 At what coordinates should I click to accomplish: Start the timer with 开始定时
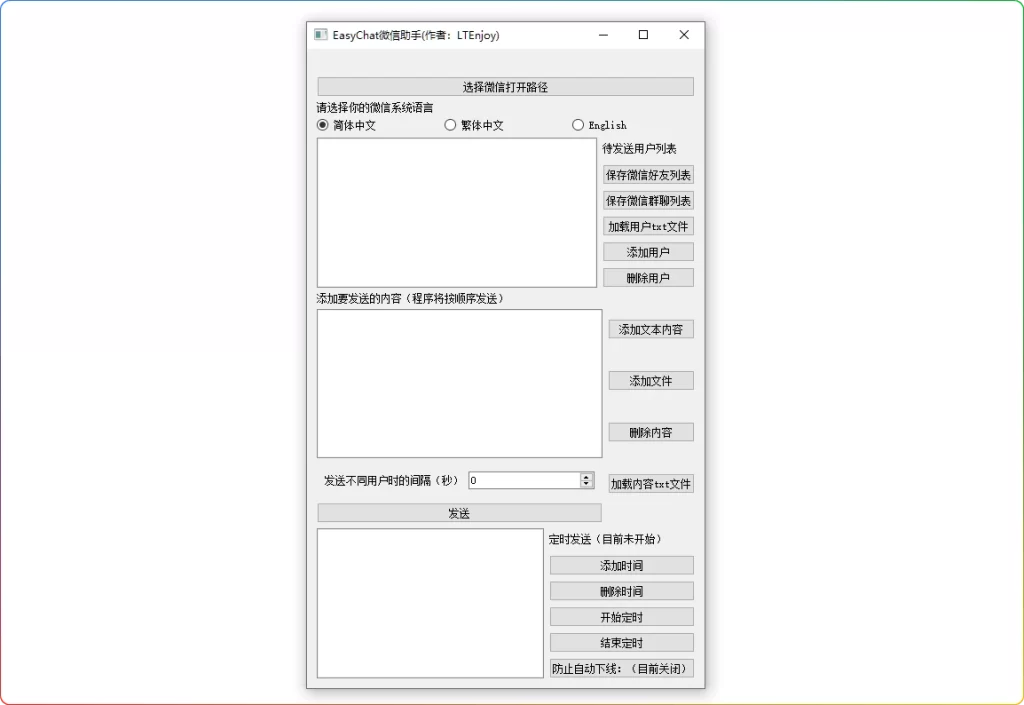coord(622,617)
